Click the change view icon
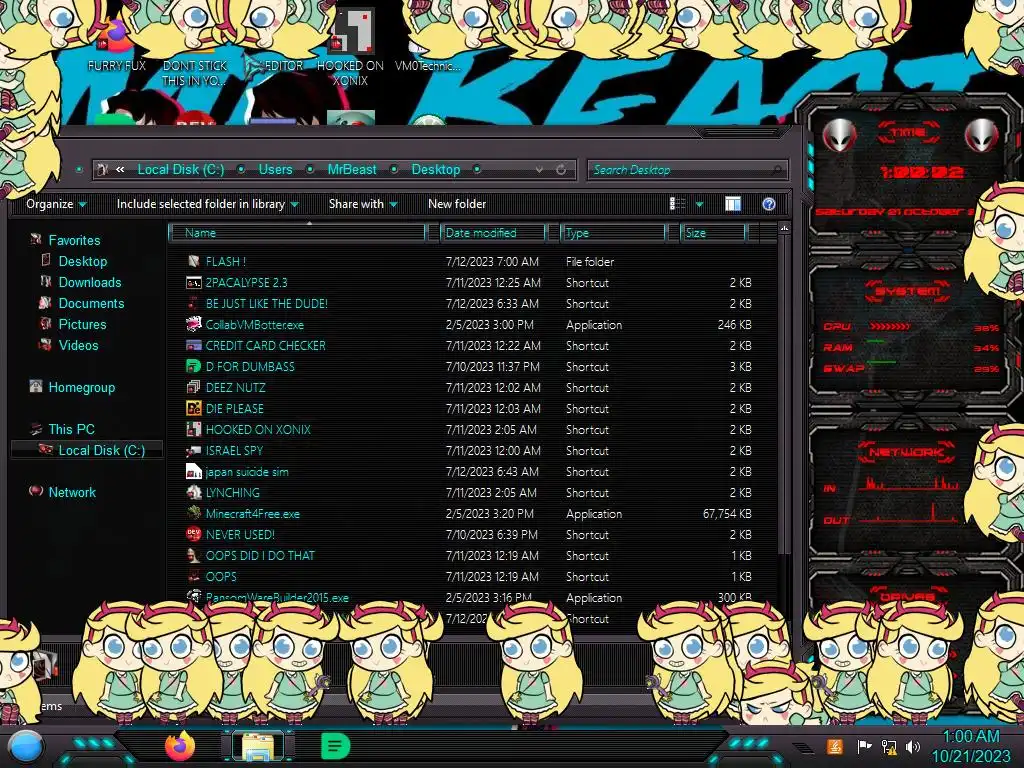The image size is (1024, 768). (x=677, y=204)
